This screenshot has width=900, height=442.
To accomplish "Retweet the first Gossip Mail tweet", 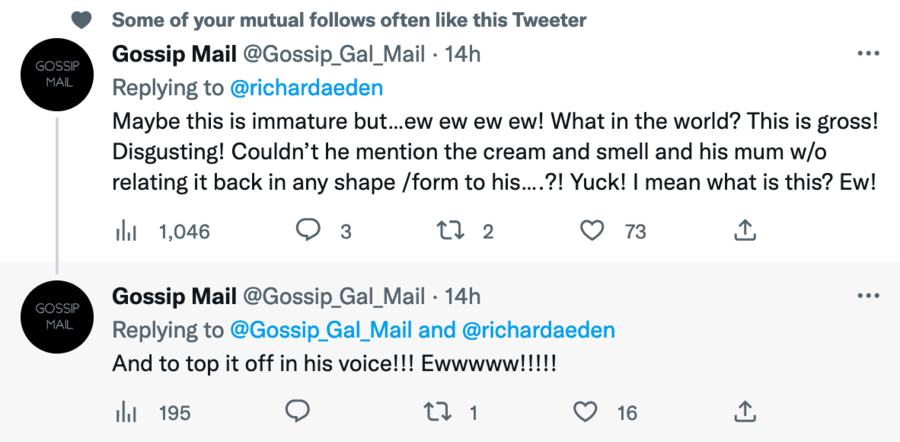I will (x=451, y=231).
